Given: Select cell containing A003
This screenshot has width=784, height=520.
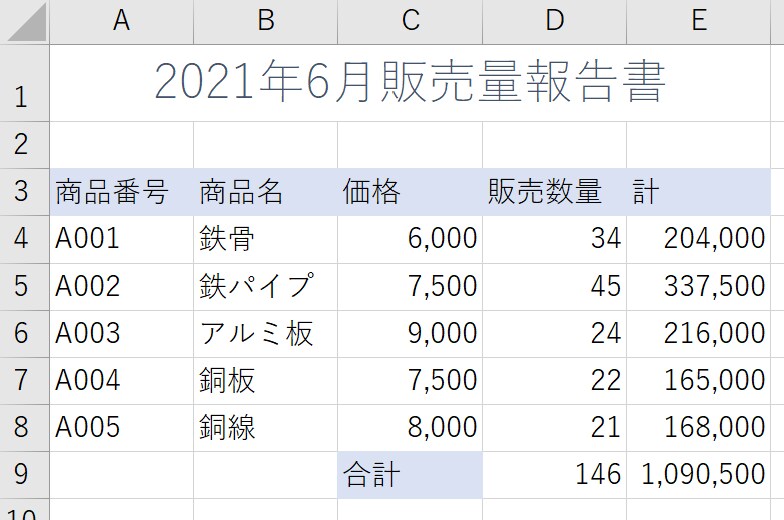Looking at the screenshot, I should tap(122, 334).
